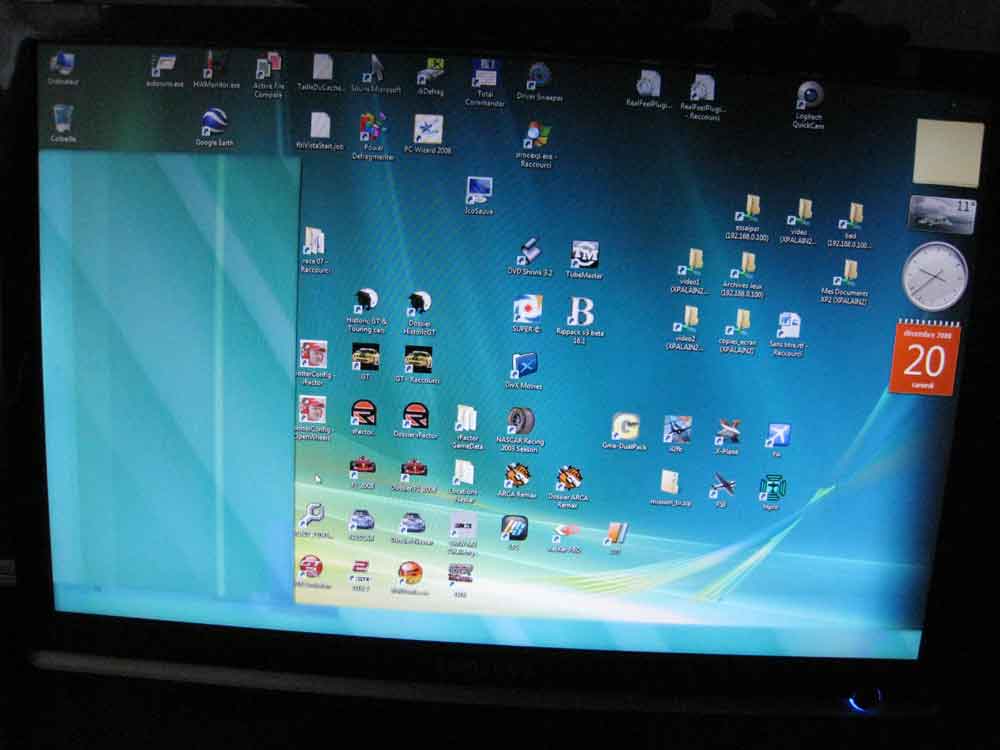Open the Corbeille recycle bin
The width and height of the screenshot is (1000, 750).
(x=62, y=124)
